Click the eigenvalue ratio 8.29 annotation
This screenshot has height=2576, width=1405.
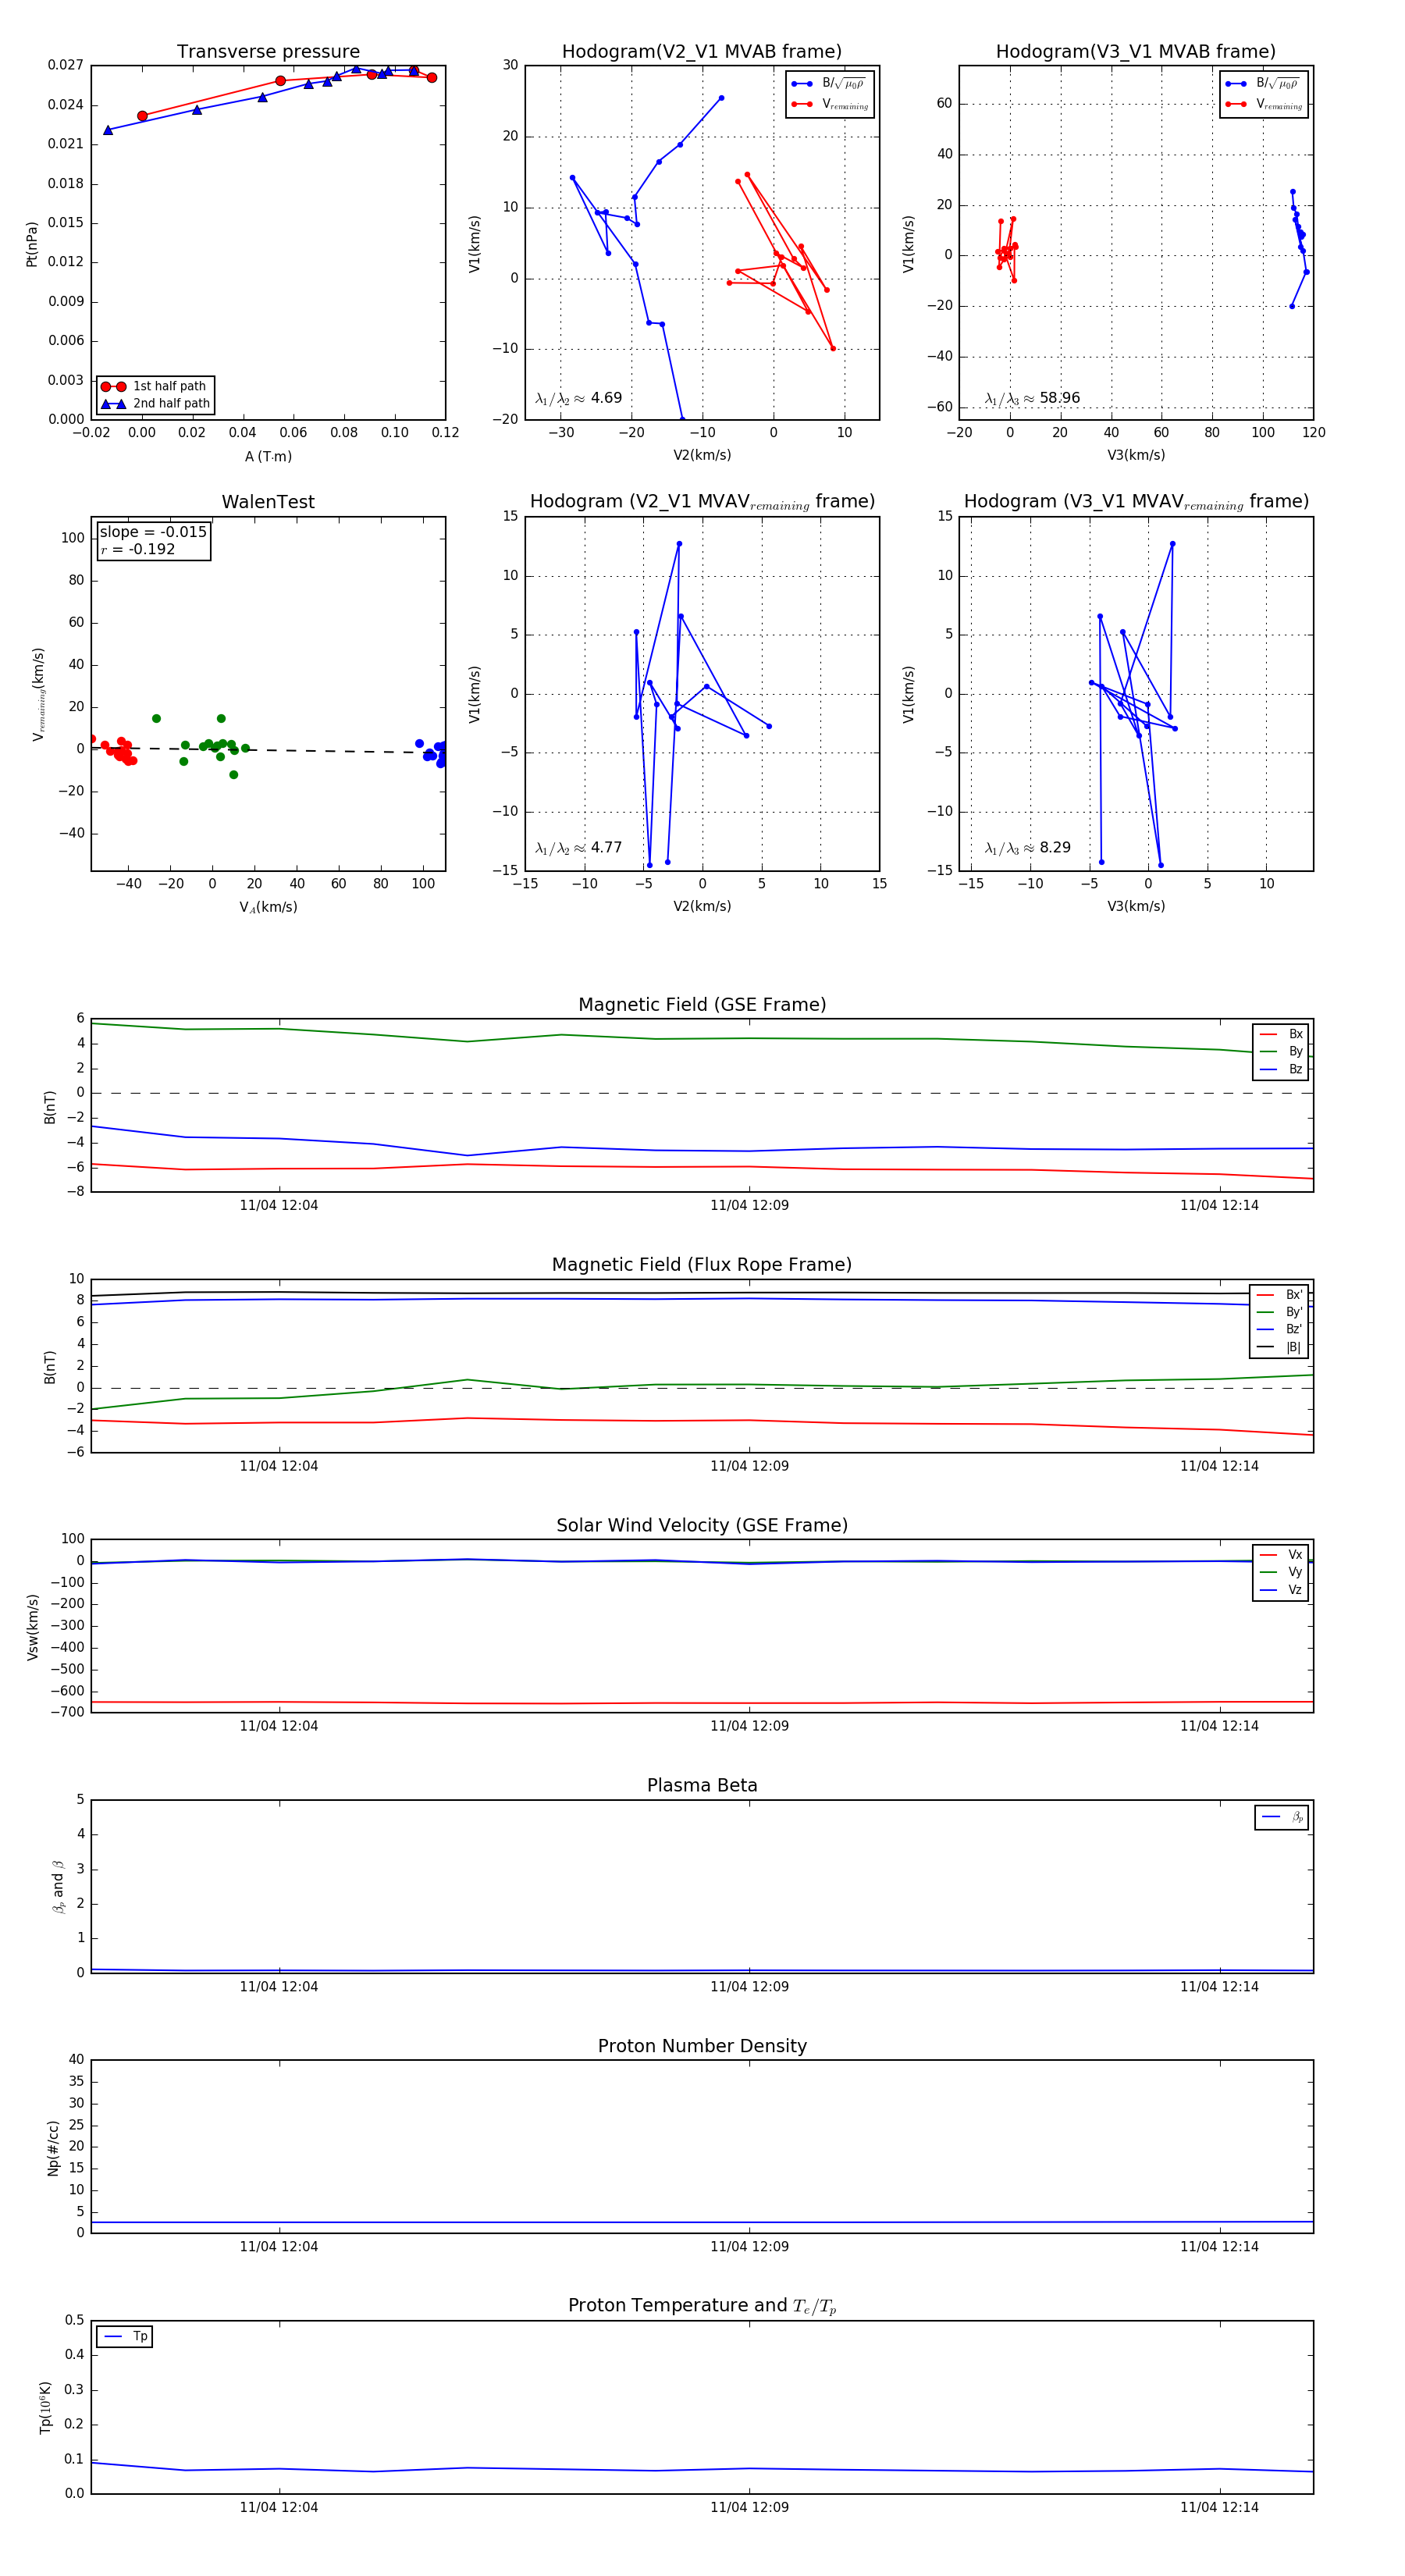(x=1027, y=848)
